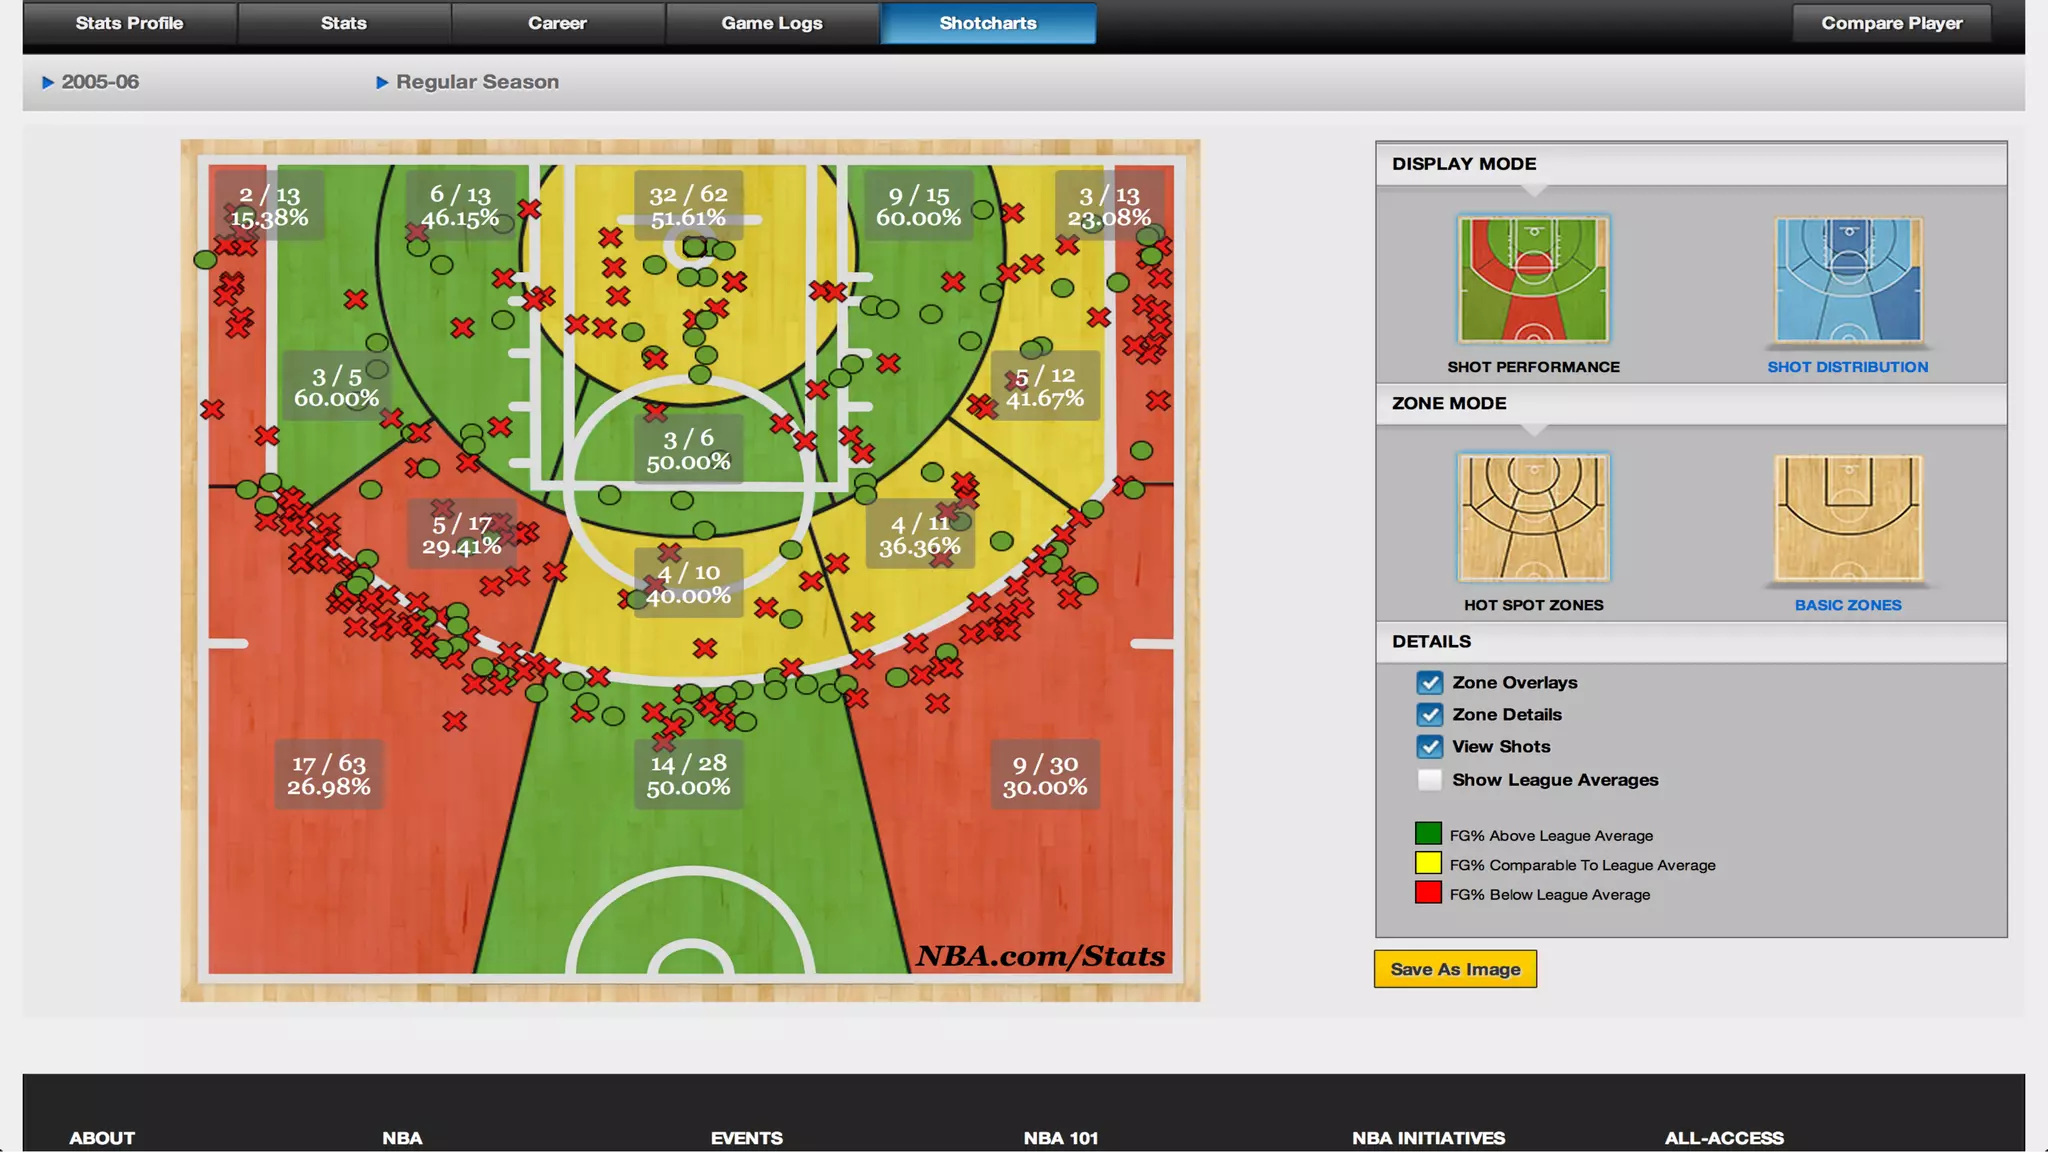Click the Compare Player button
Viewport: 2048px width, 1152px height.
pos(1891,23)
